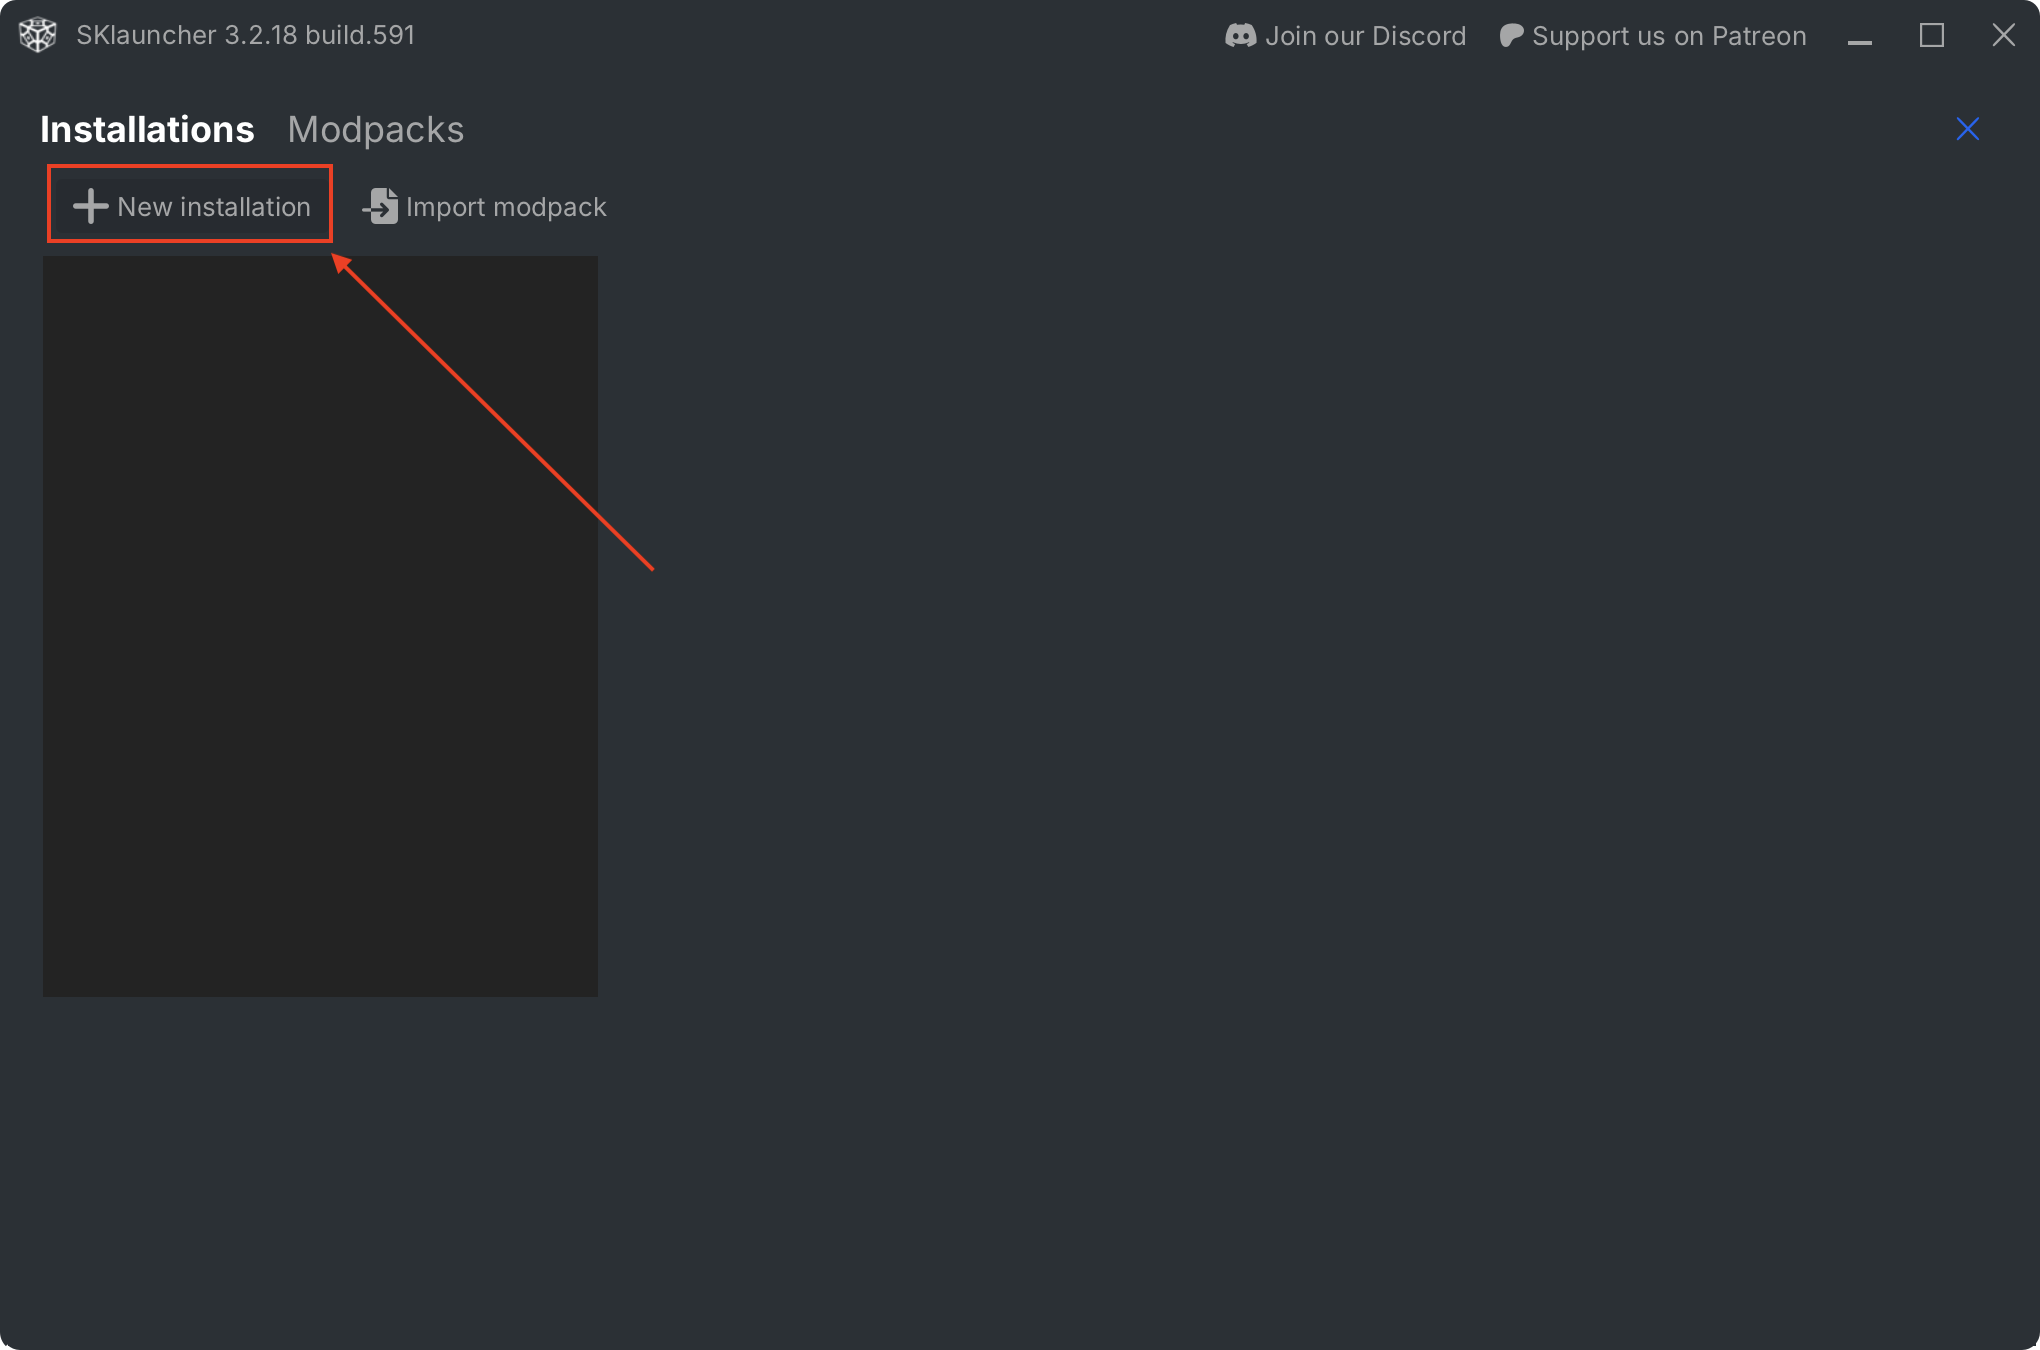Close the Installations panel with blue X
This screenshot has width=2040, height=1350.
pos(1967,129)
